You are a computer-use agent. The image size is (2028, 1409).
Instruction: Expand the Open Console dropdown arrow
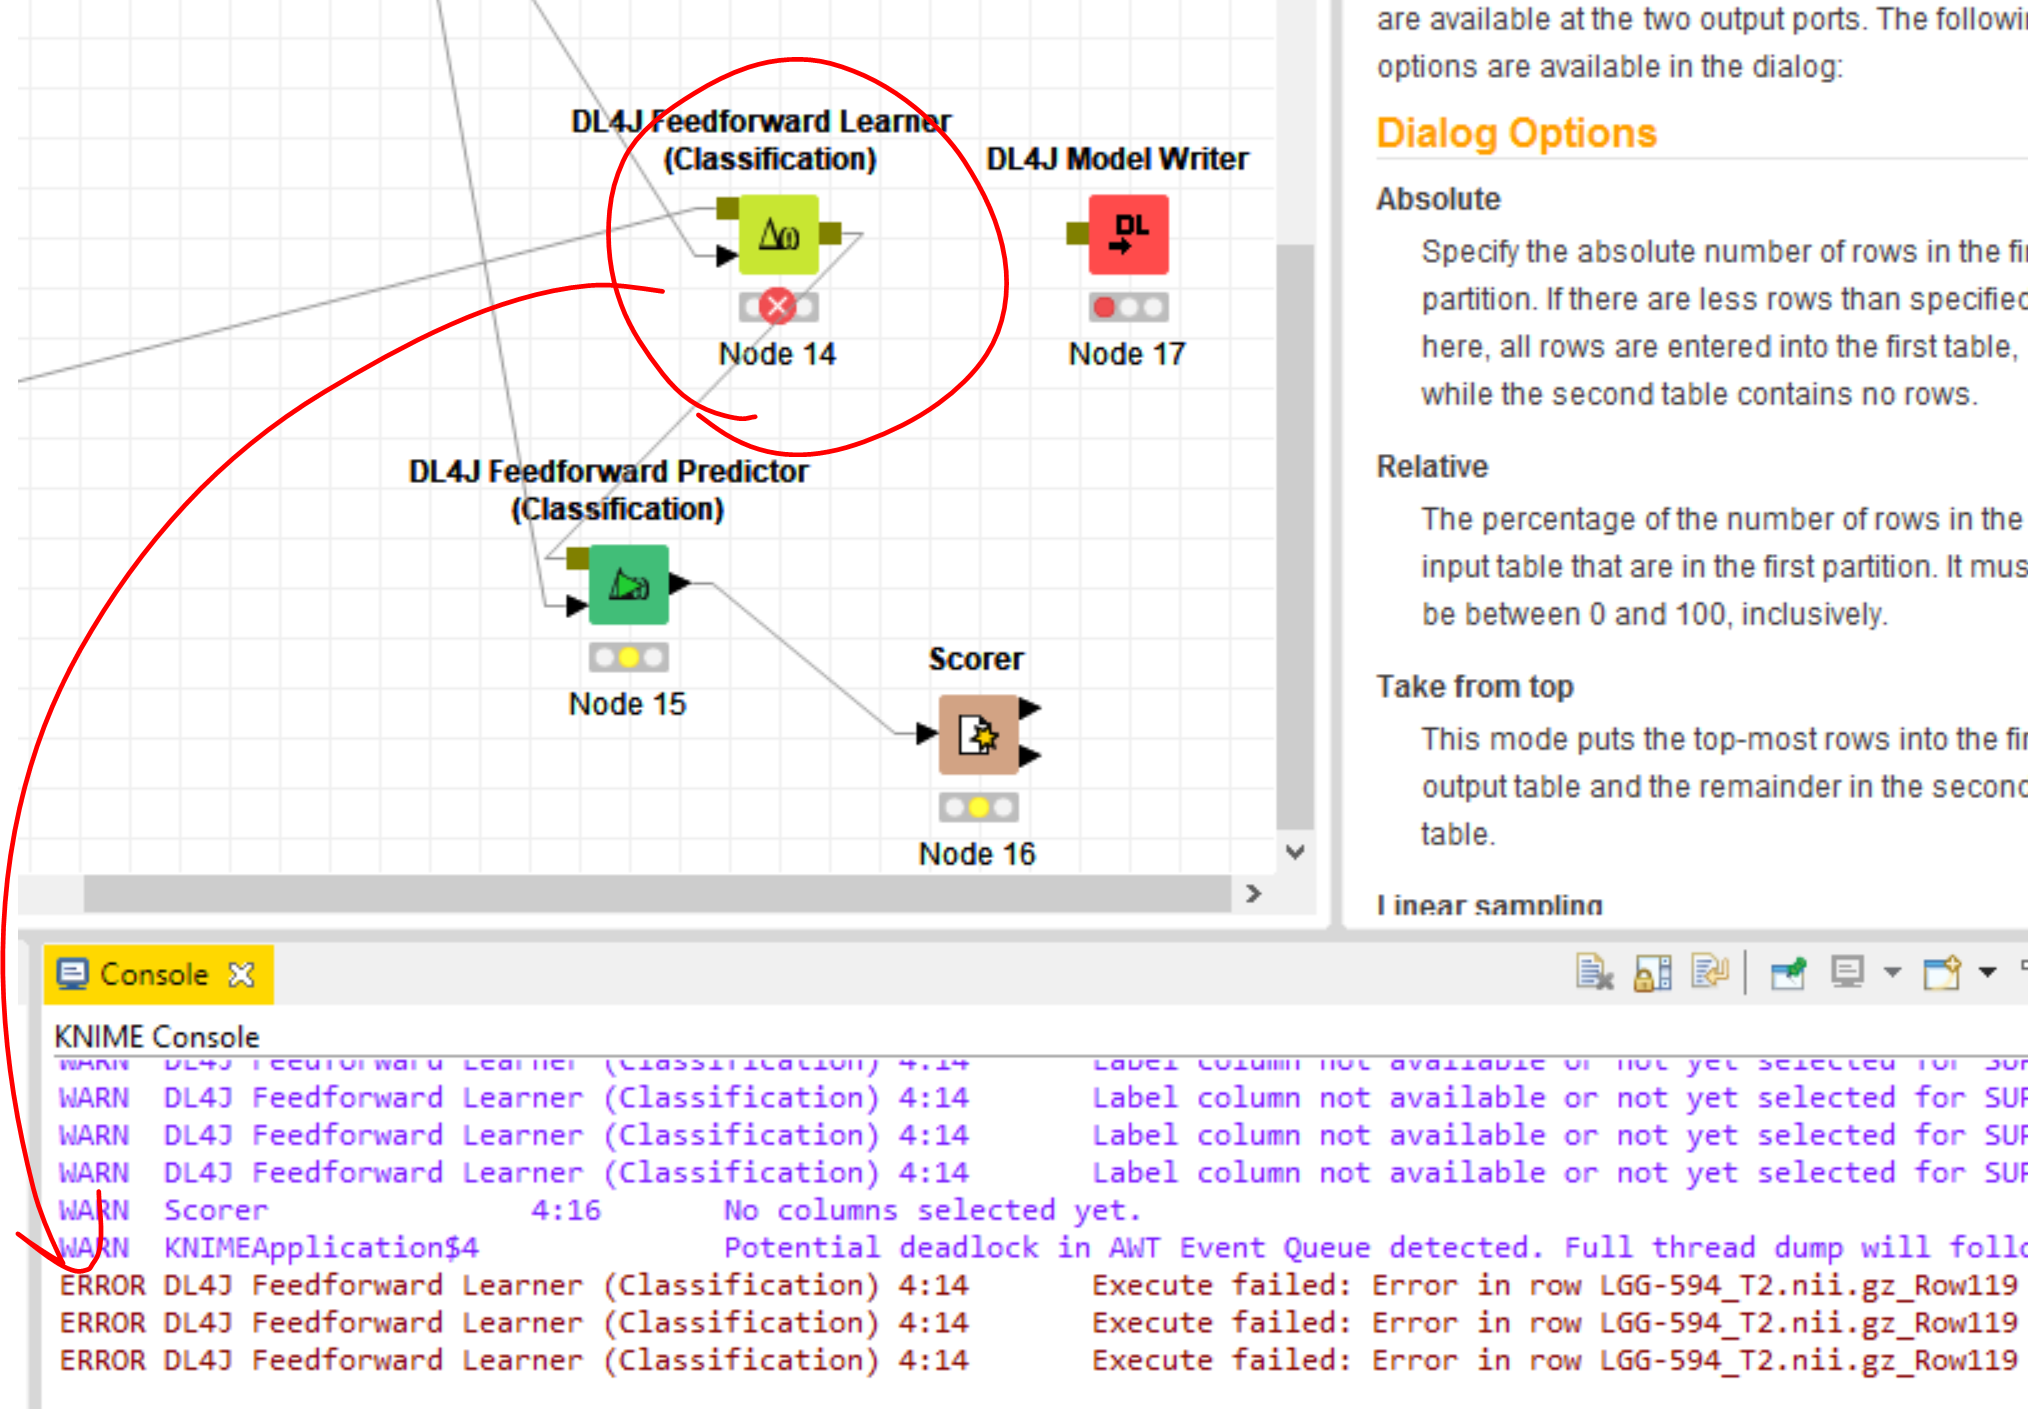1988,972
